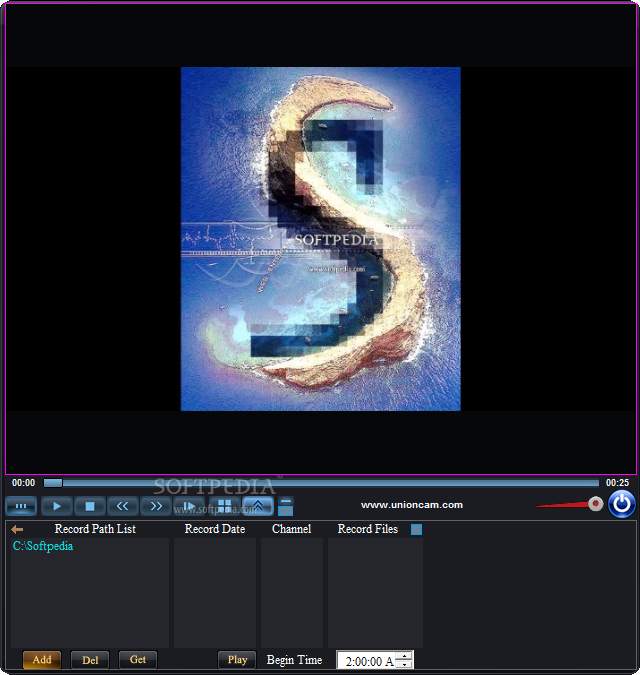The image size is (640, 675).
Task: Step forward one frame button
Action: pos(189,506)
